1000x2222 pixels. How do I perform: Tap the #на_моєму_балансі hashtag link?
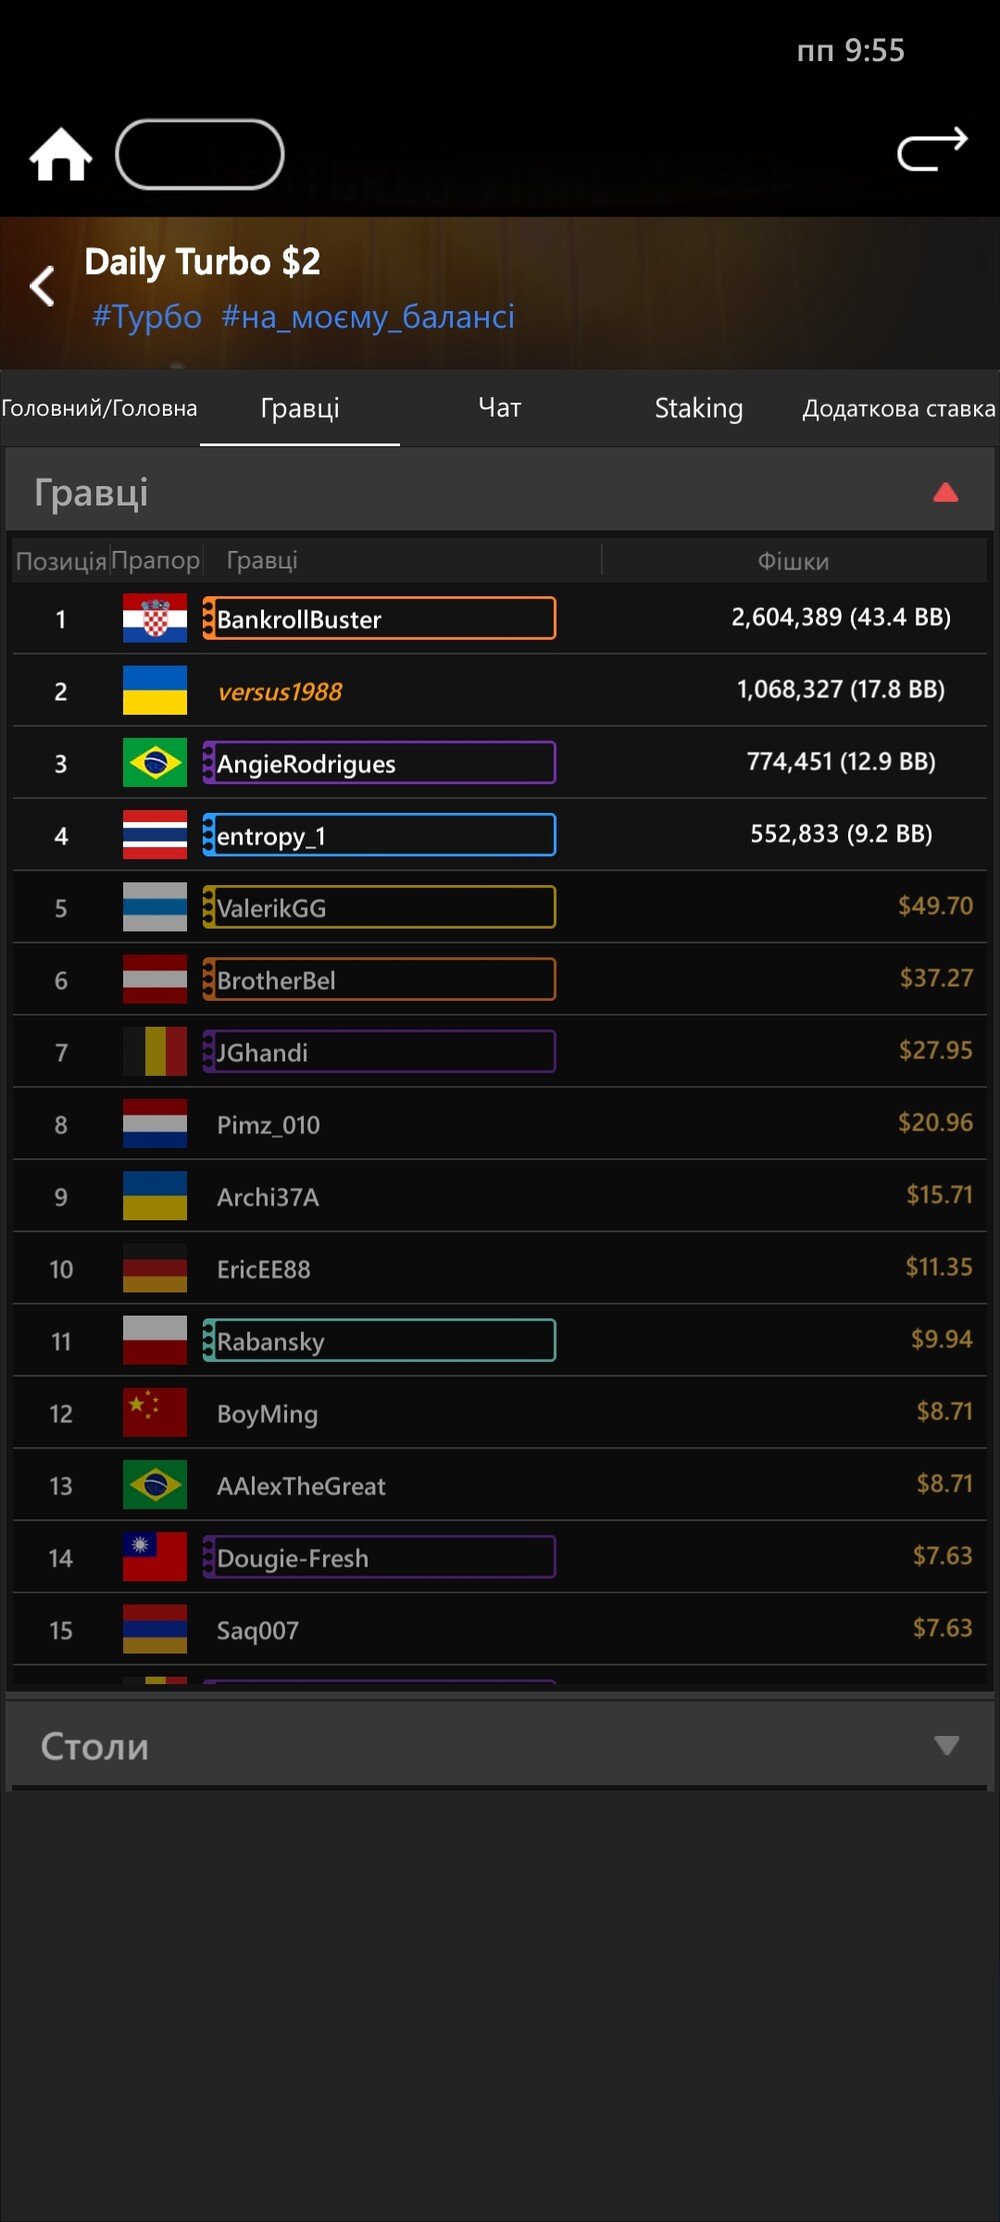367,317
